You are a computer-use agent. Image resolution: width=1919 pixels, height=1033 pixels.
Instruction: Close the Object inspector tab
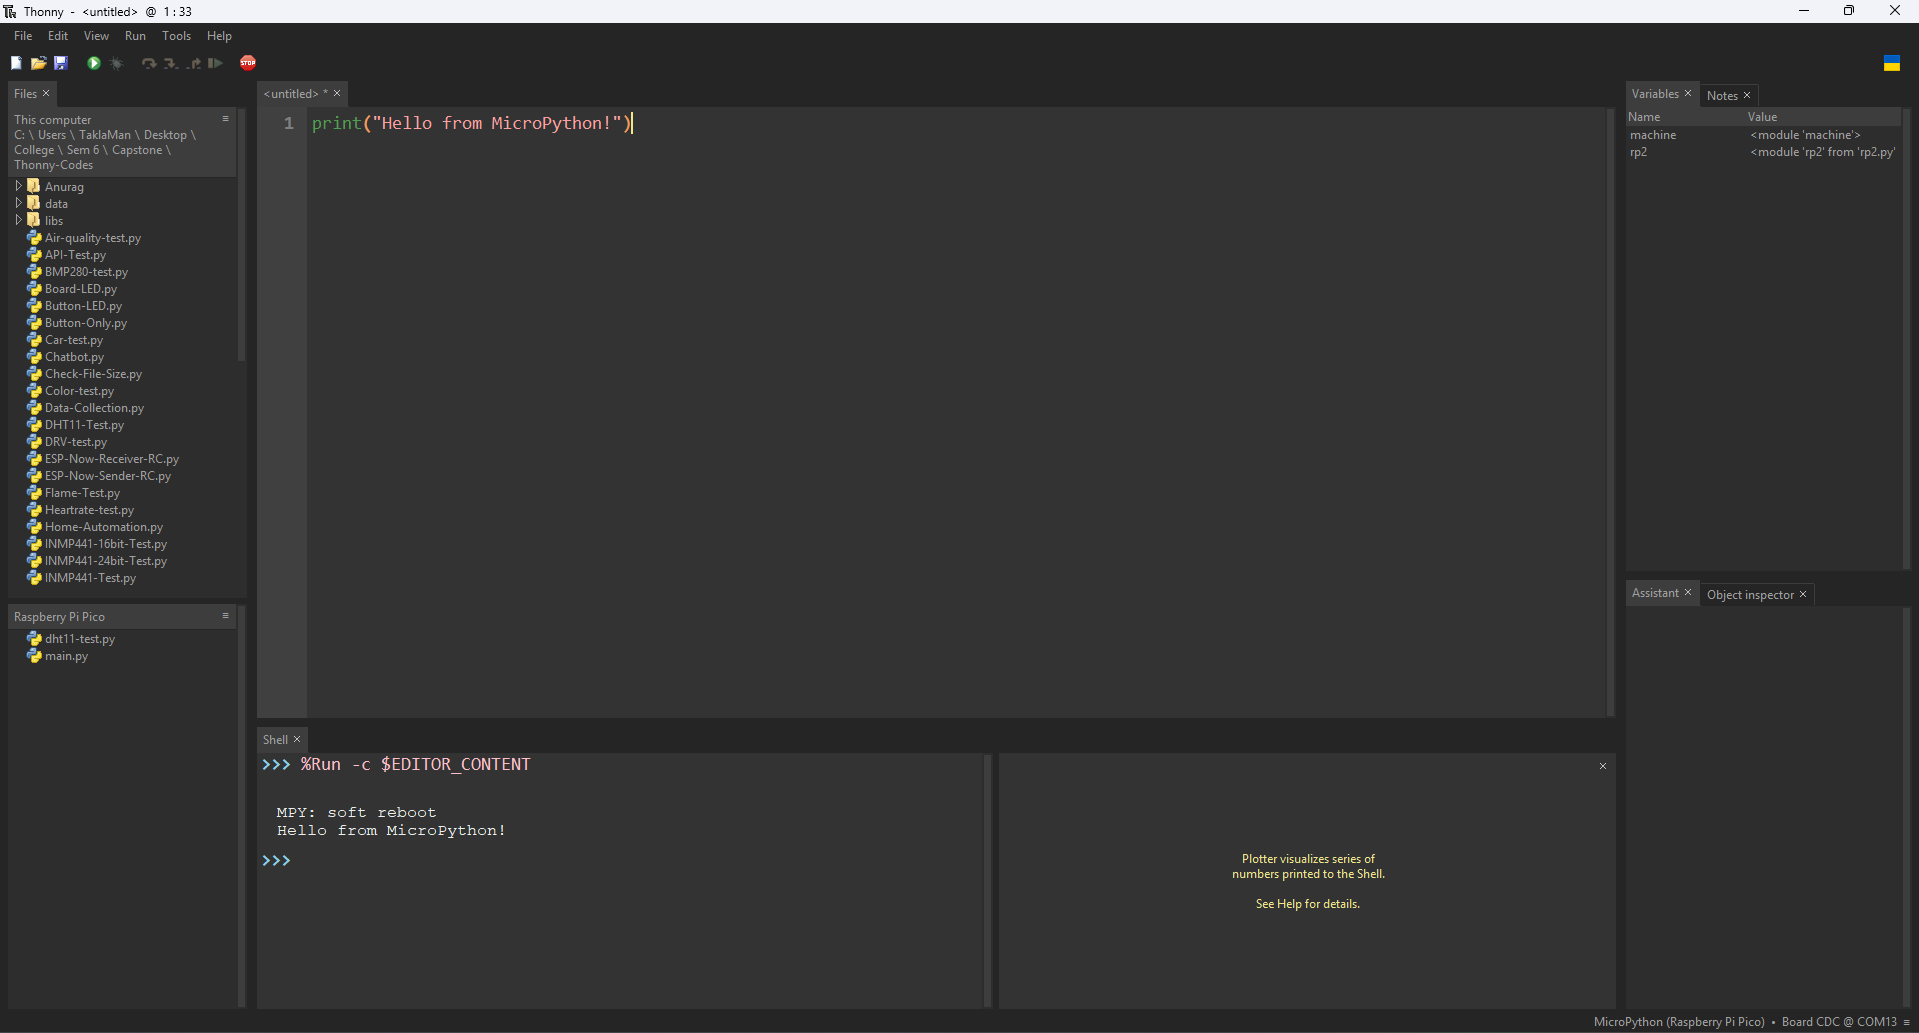[1803, 594]
